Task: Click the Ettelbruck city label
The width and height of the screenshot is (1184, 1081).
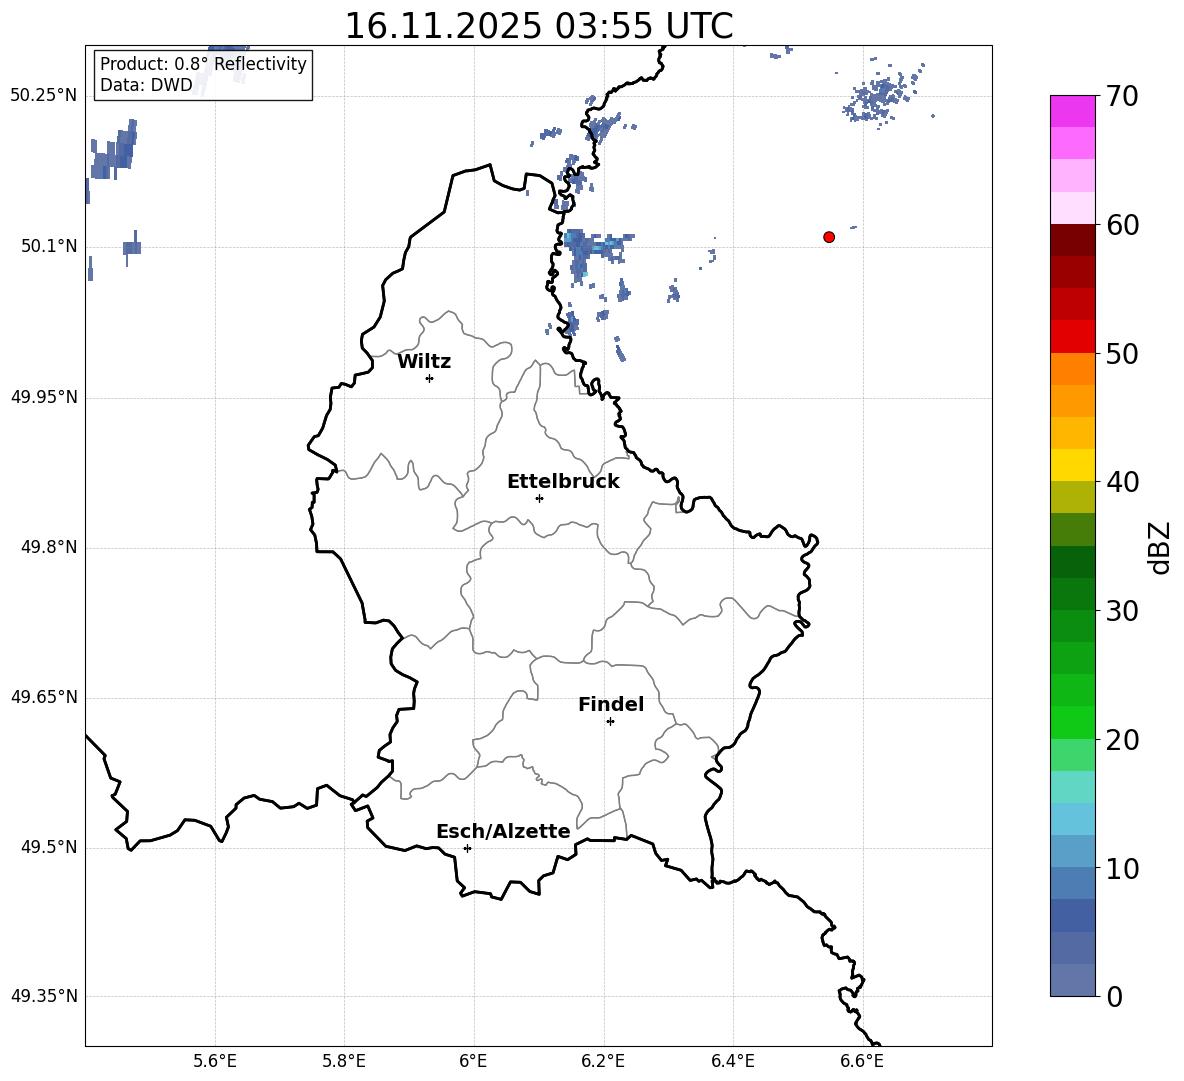Action: pos(563,482)
